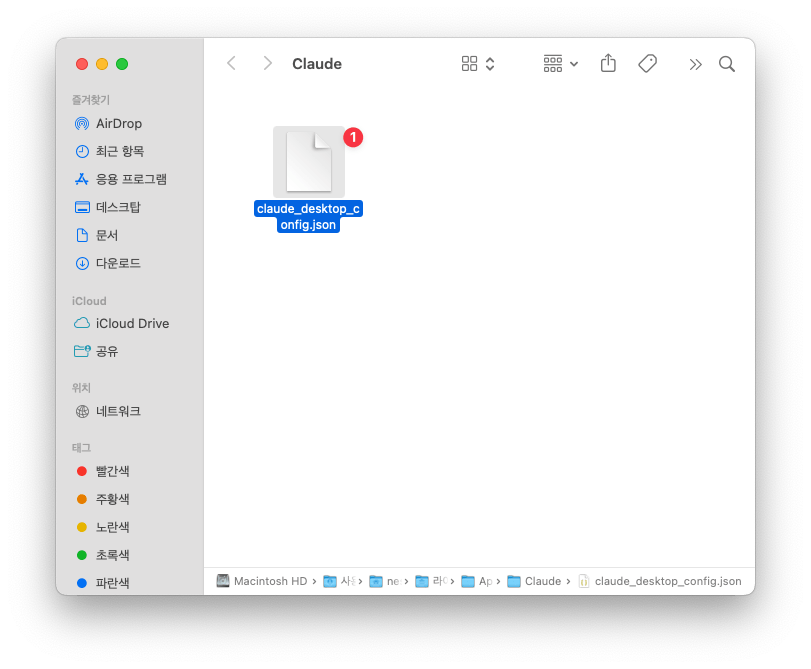Go forward with the right chevron
The width and height of the screenshot is (811, 669).
(267, 64)
